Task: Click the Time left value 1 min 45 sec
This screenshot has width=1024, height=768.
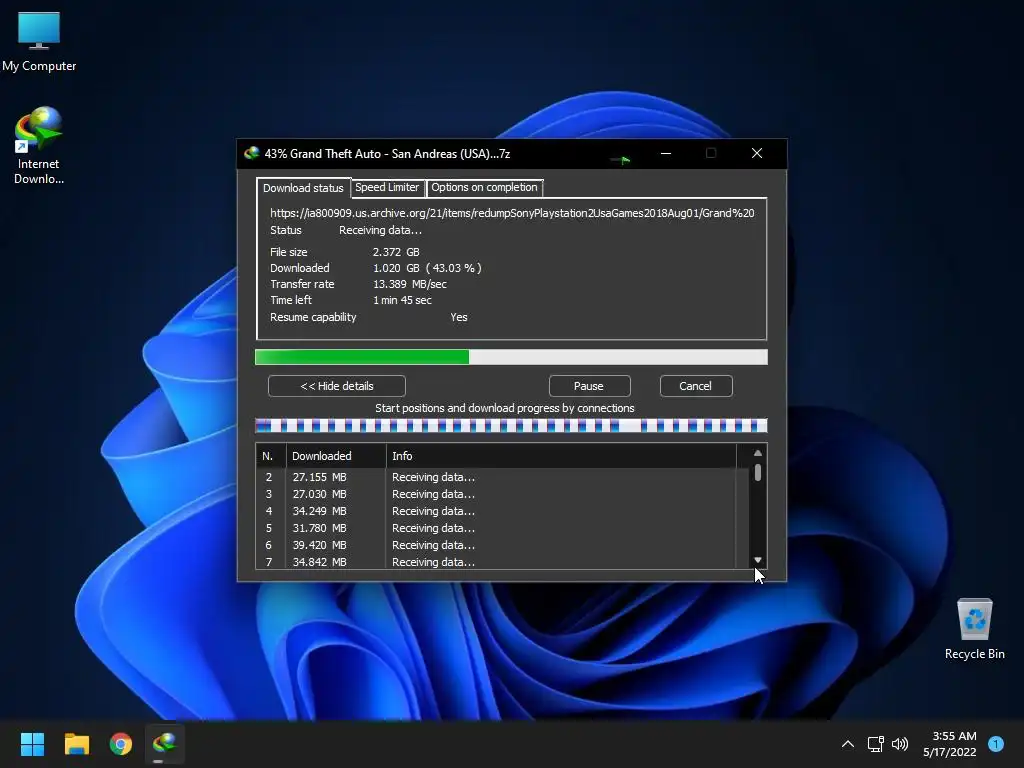Action: [x=402, y=300]
